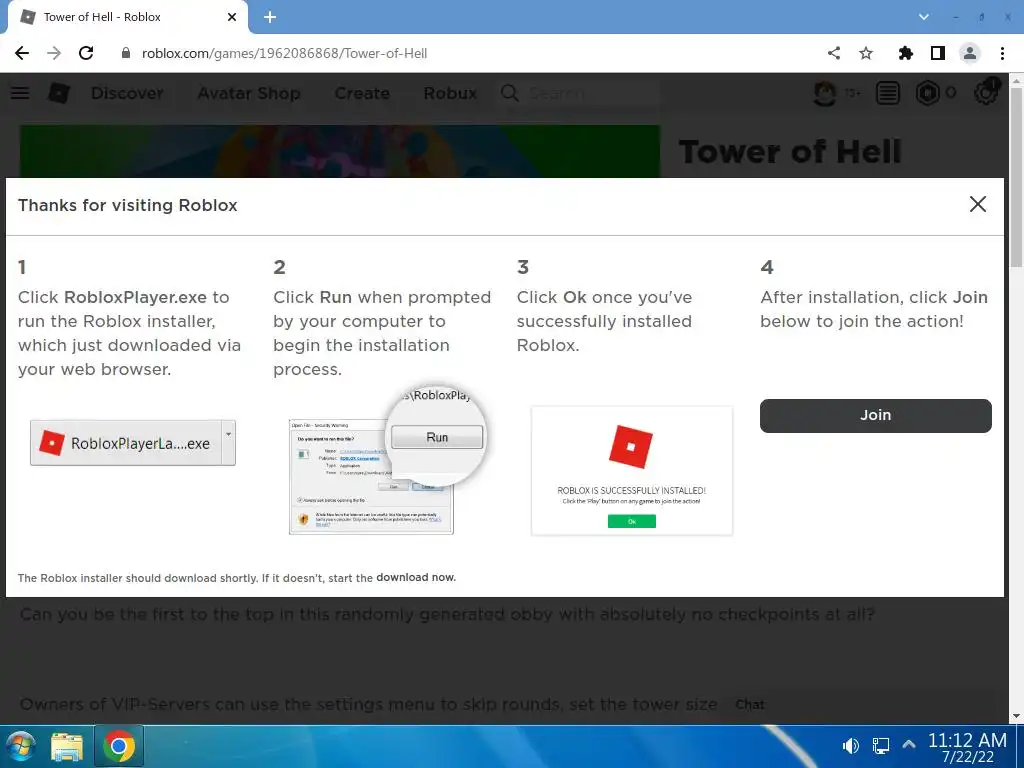The height and width of the screenshot is (768, 1024).
Task: Open the Discover menu item
Action: (127, 93)
